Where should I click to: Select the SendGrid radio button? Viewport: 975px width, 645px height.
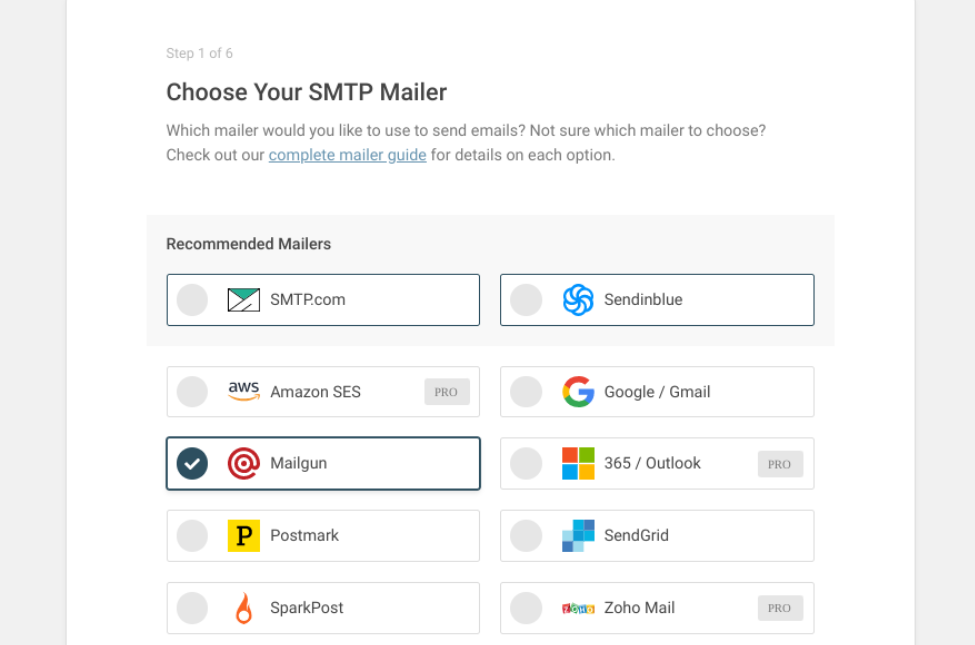coord(526,536)
